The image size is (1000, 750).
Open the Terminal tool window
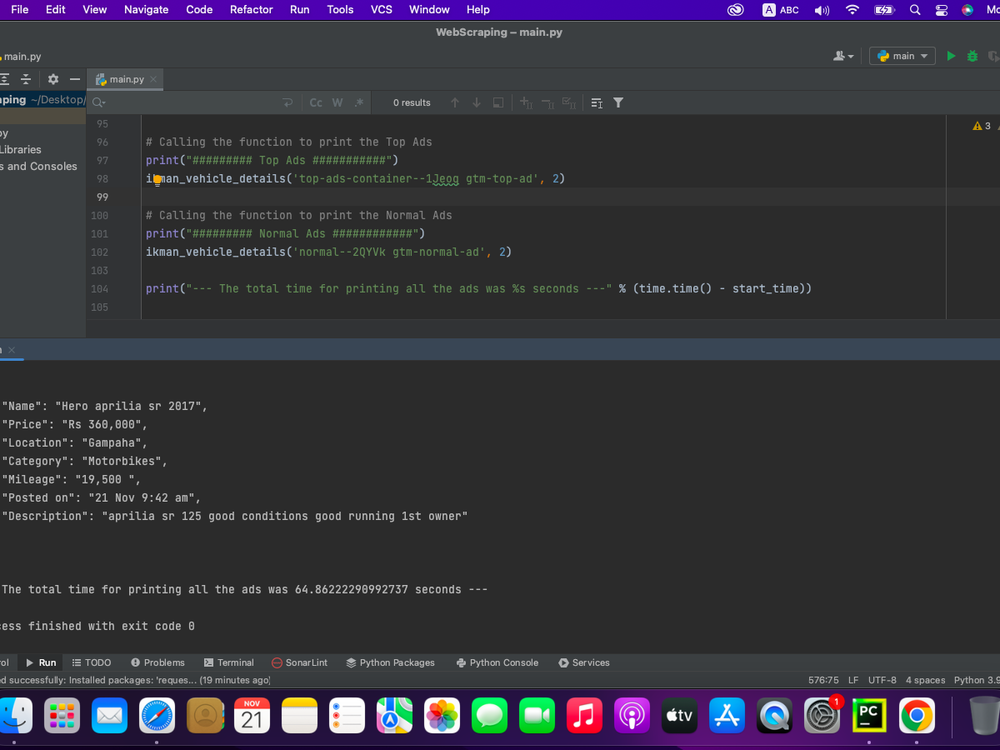click(229, 662)
